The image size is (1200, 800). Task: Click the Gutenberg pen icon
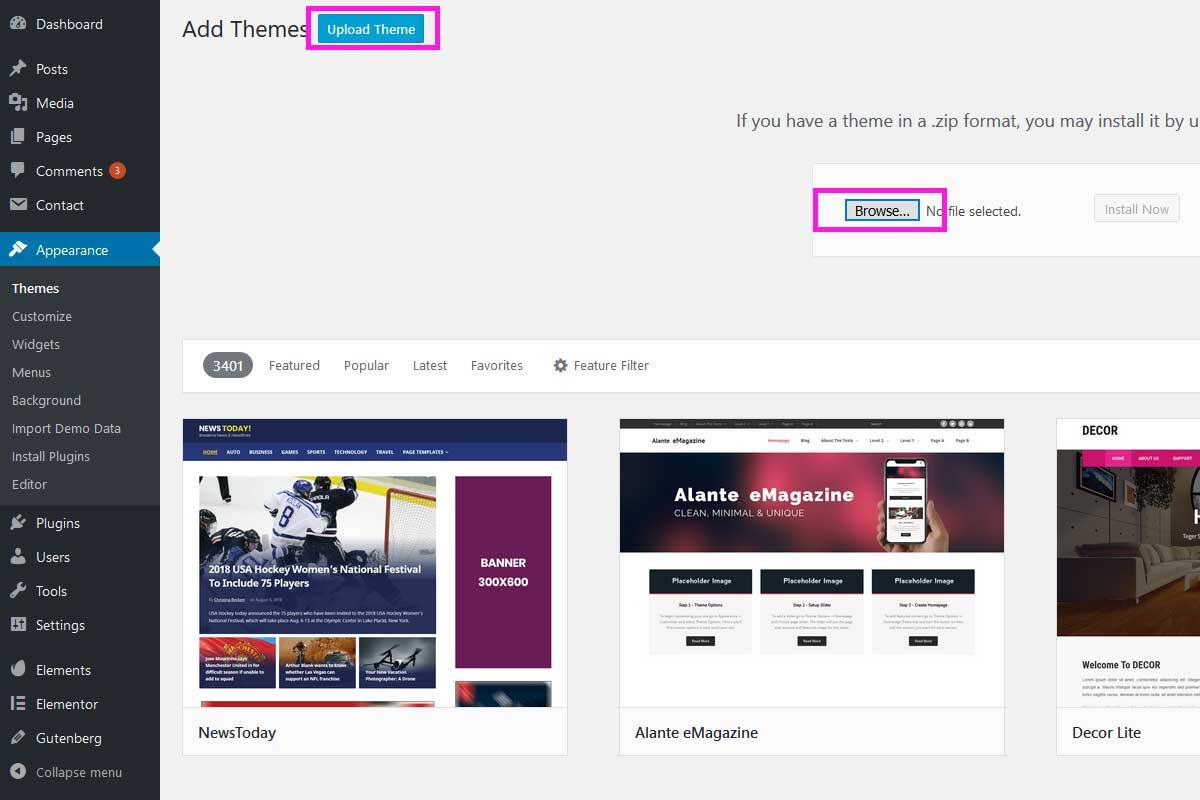[x=18, y=738]
